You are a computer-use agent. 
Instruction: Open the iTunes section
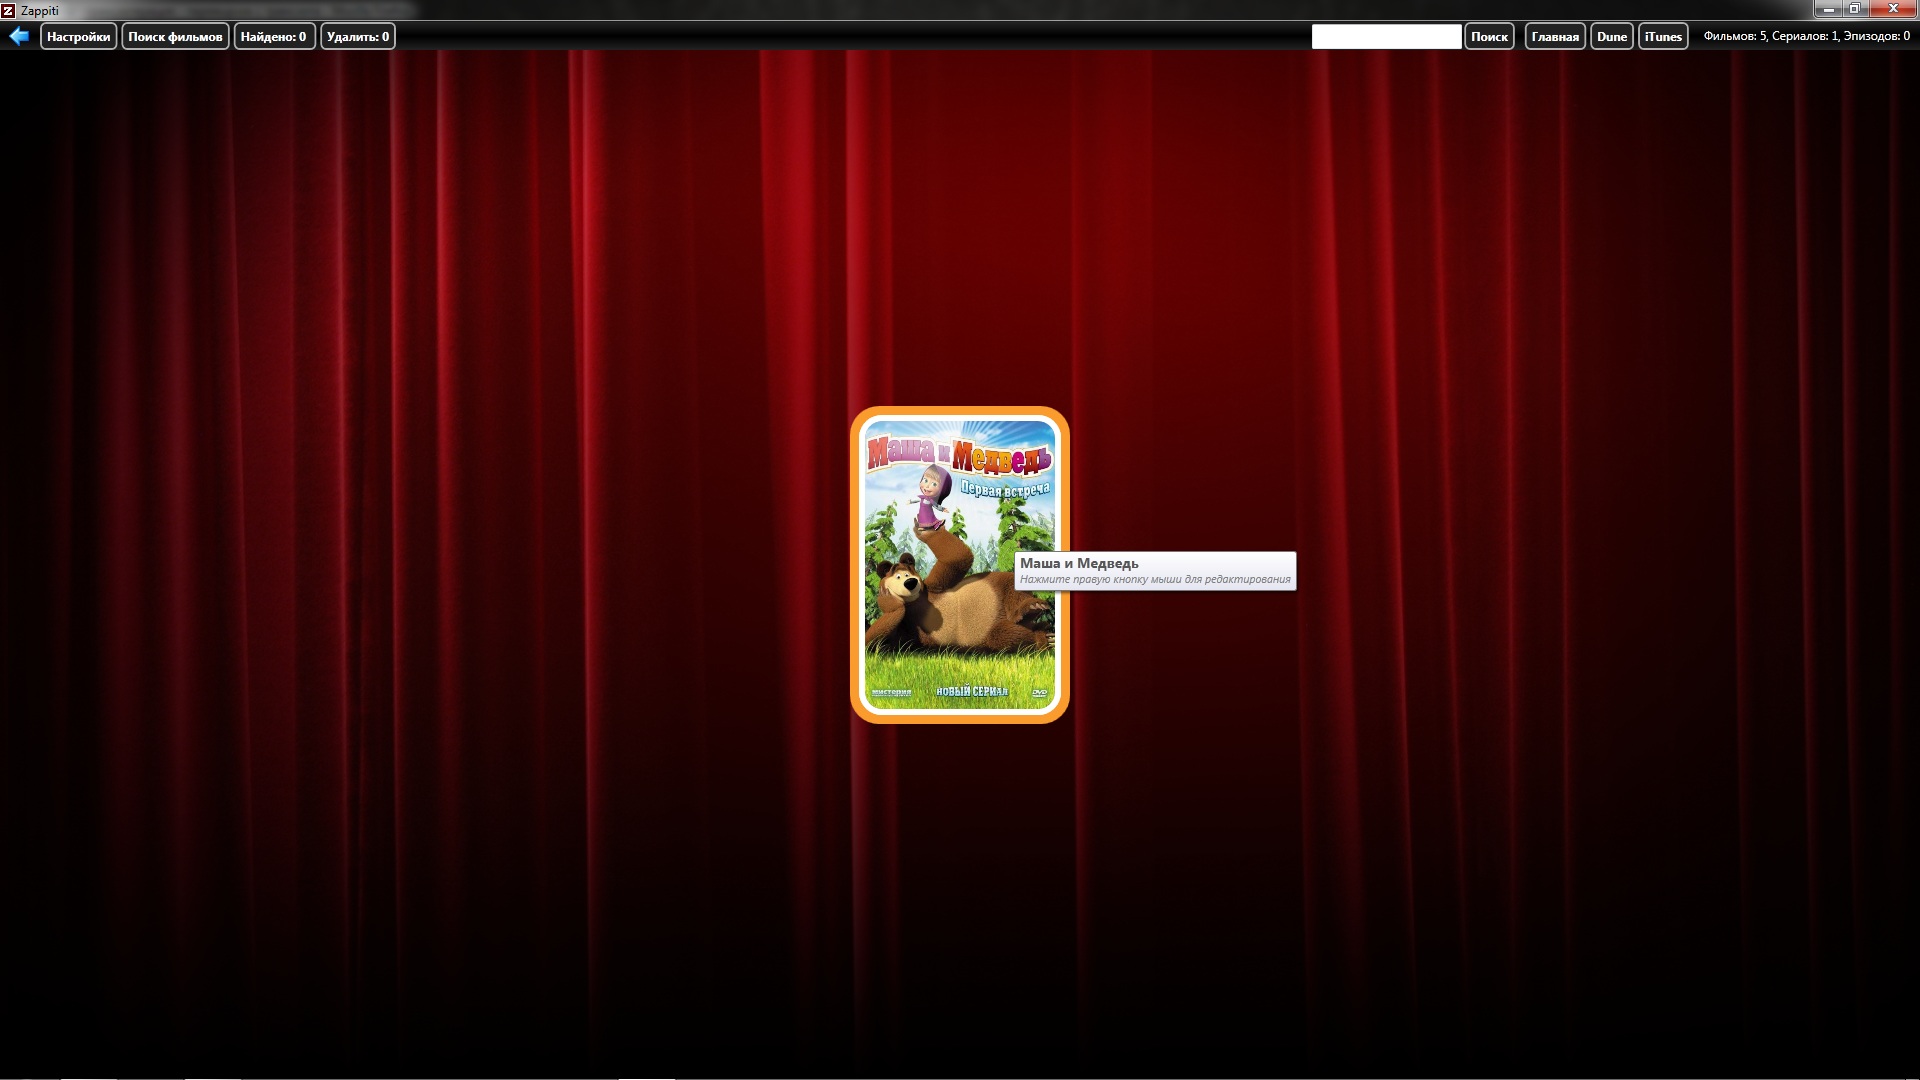point(1663,37)
